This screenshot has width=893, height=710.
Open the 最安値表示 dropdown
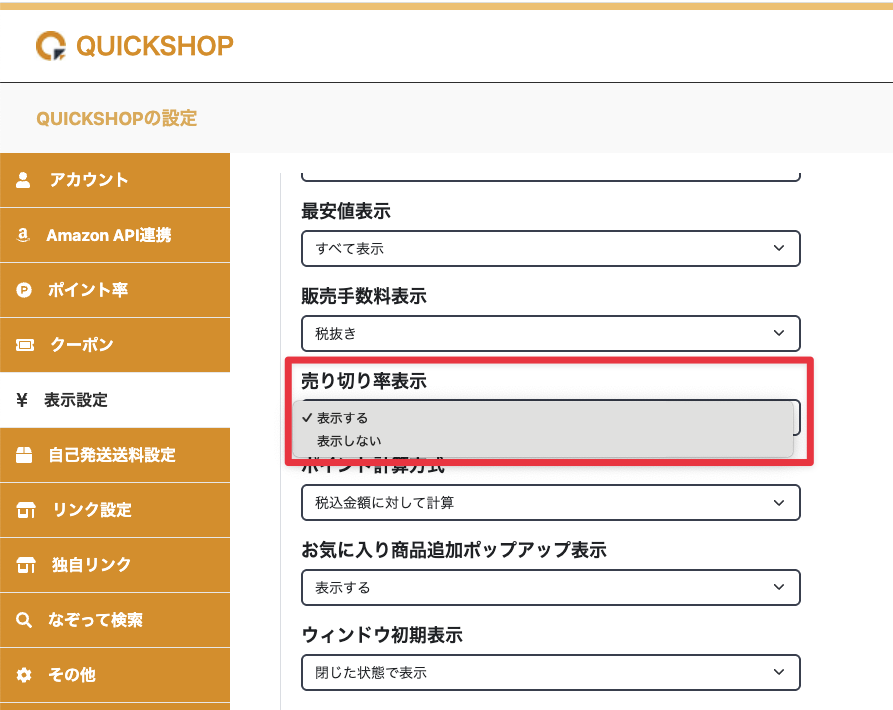pyautogui.click(x=550, y=248)
